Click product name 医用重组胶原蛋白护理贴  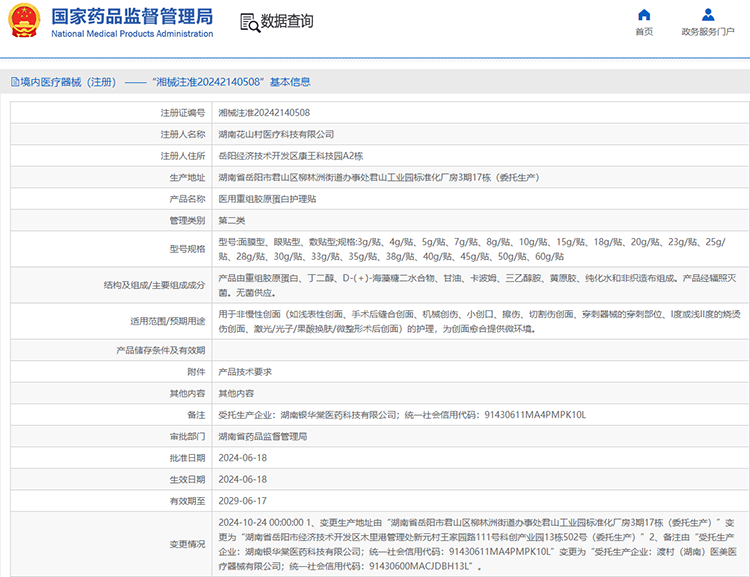pyautogui.click(x=267, y=199)
